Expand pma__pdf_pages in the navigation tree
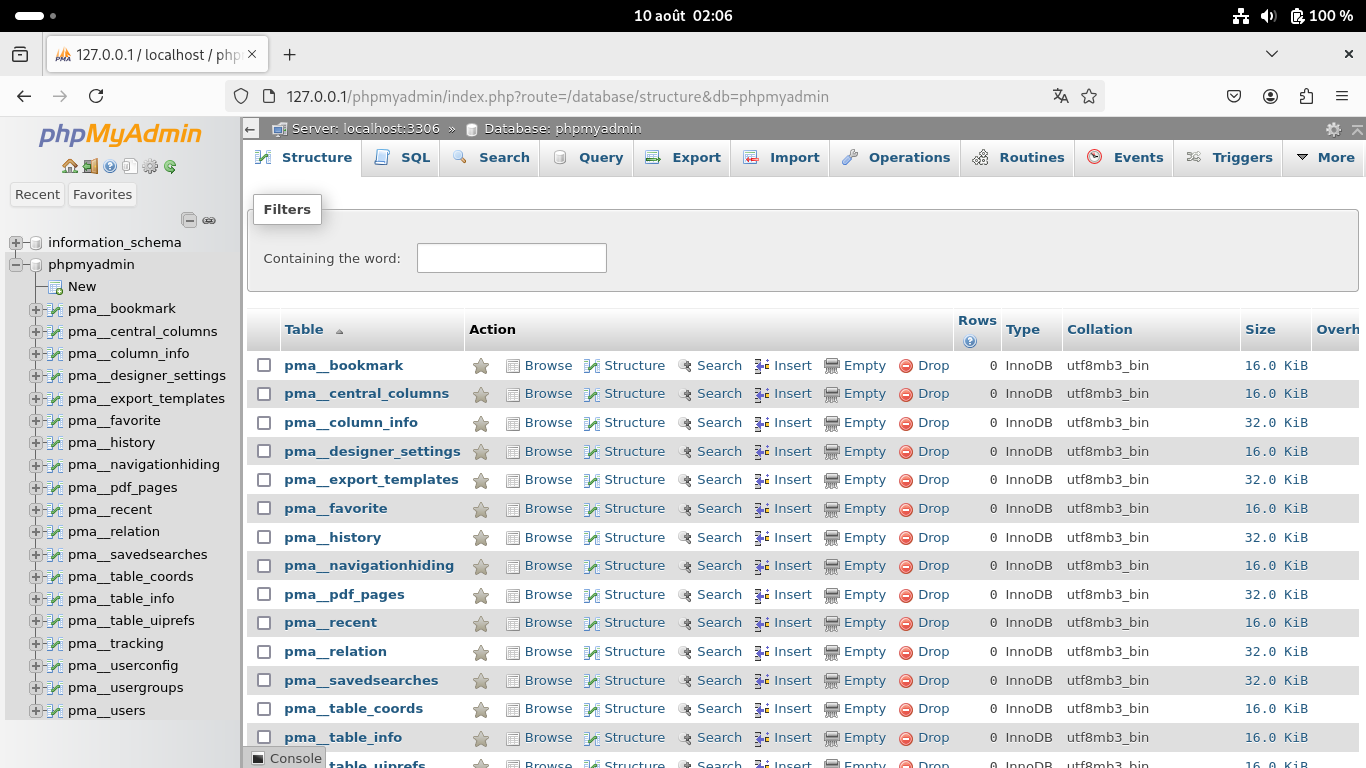 pos(36,487)
